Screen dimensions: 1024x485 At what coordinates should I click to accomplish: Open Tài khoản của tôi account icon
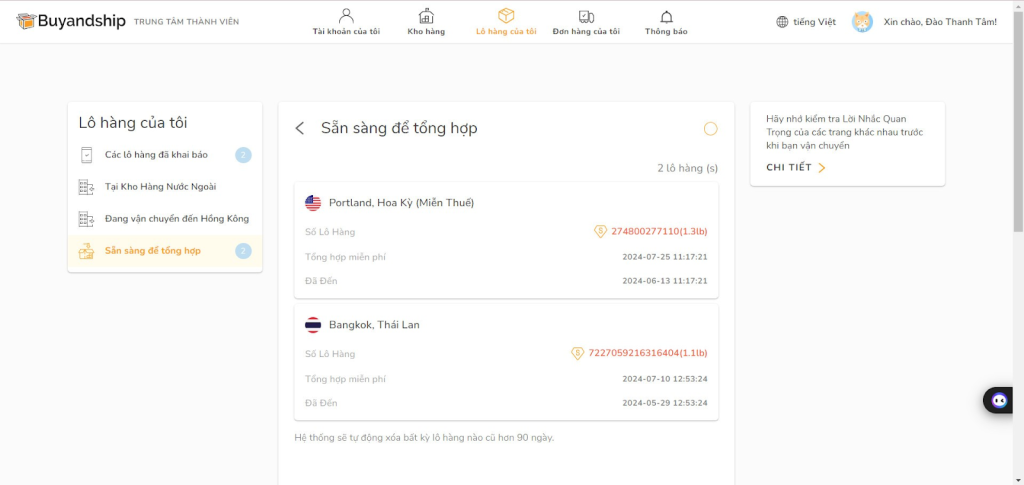[x=346, y=16]
